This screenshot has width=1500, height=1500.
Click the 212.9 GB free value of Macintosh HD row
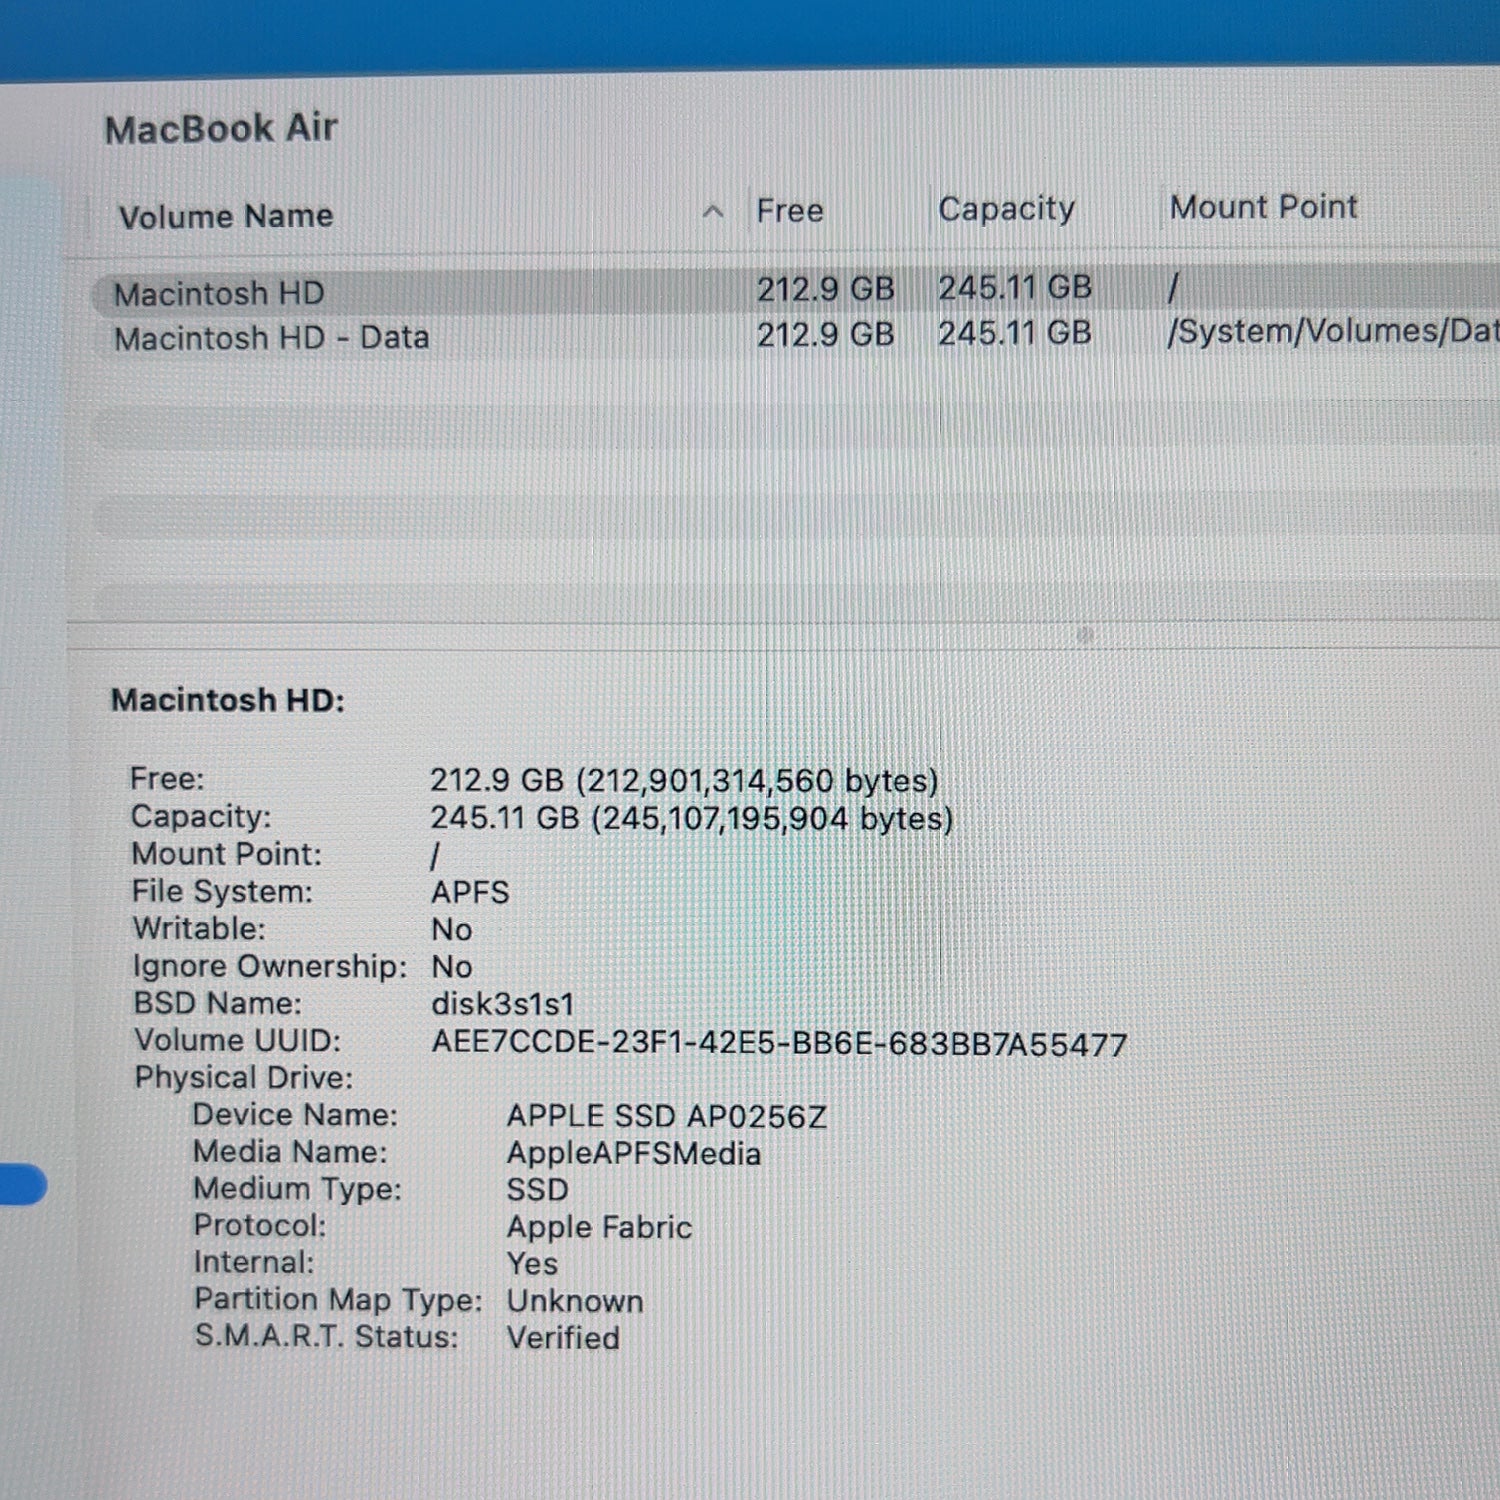point(825,290)
